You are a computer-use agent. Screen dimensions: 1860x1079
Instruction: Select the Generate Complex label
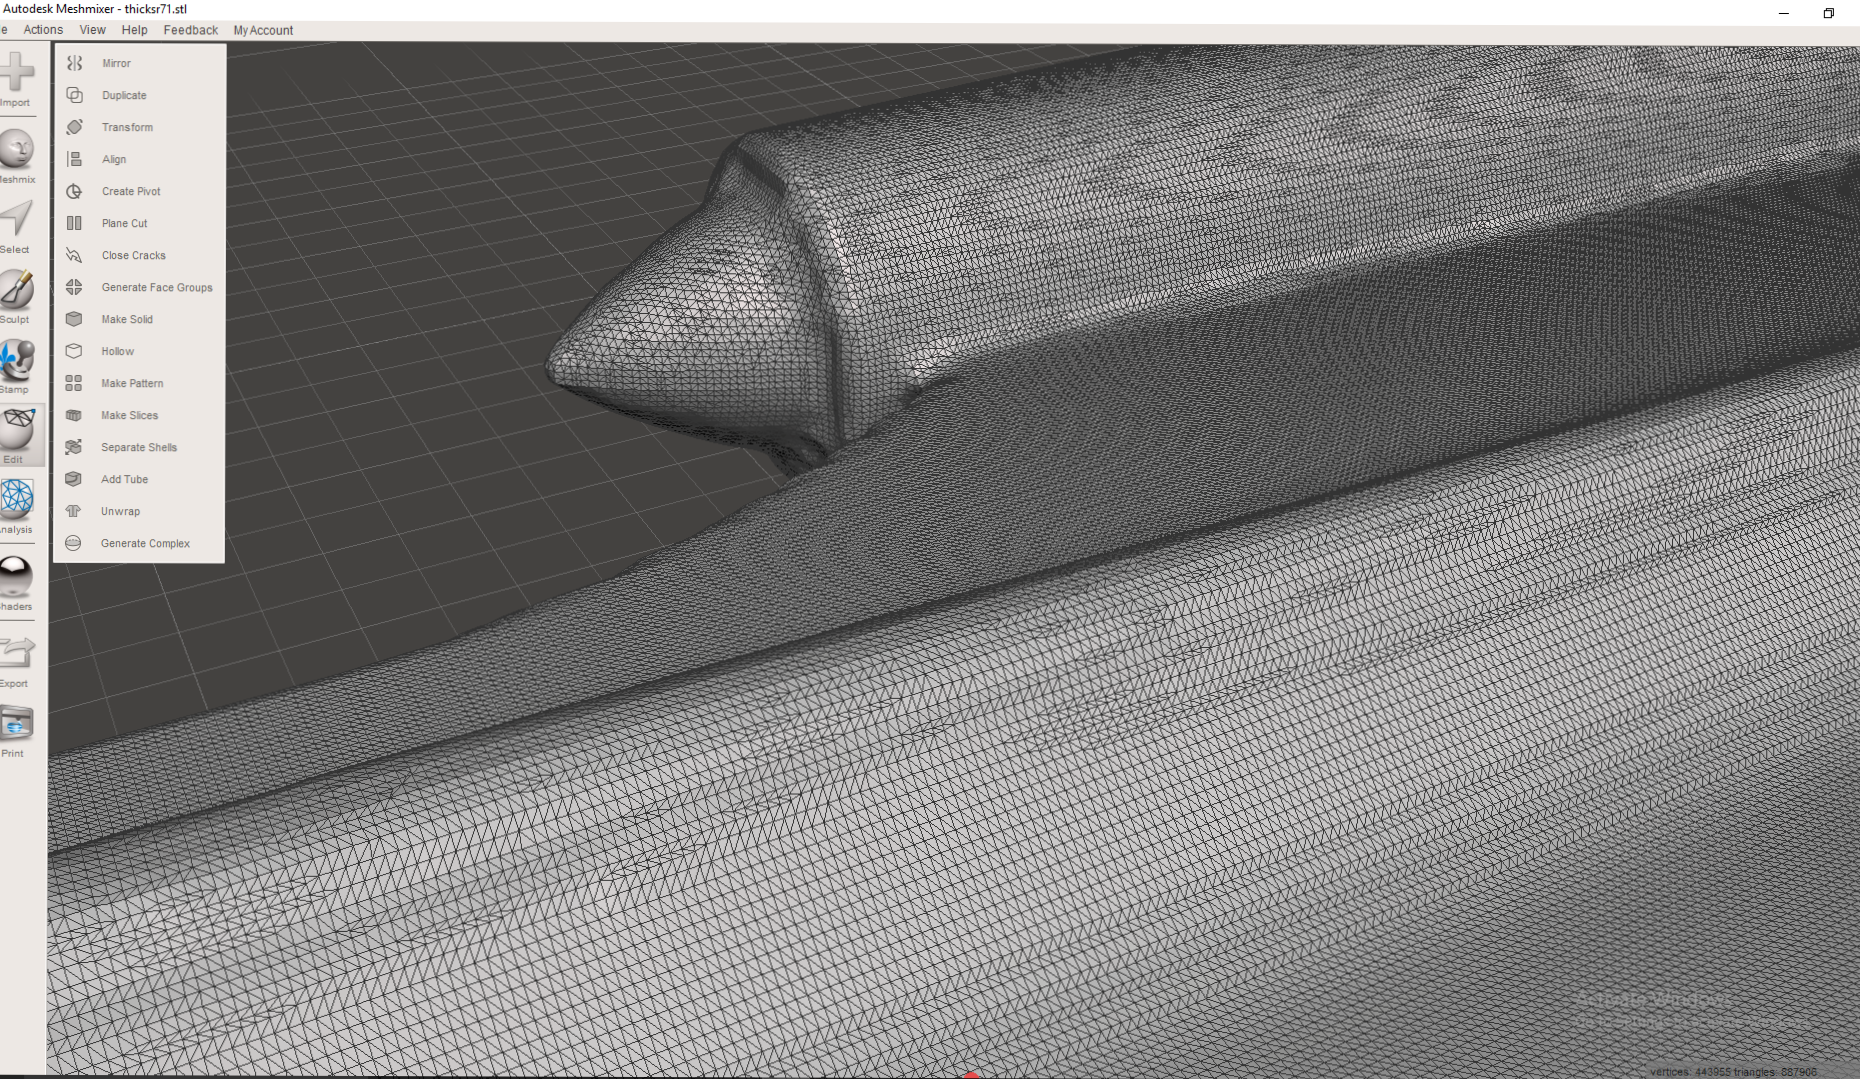point(145,543)
